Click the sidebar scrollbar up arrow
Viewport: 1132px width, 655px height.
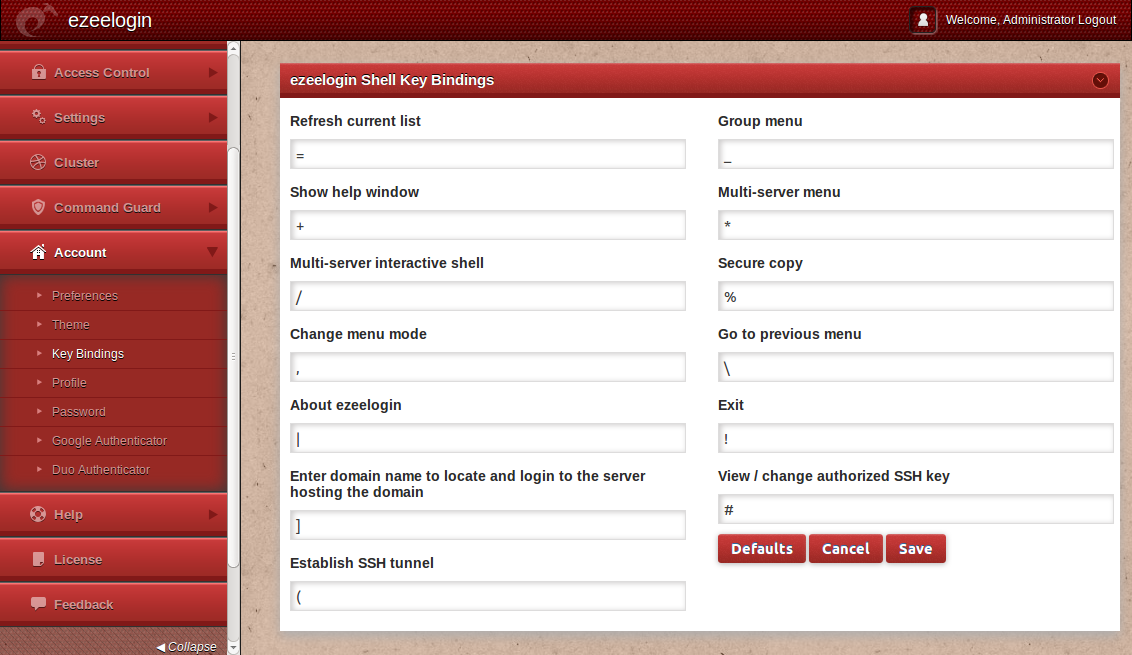(233, 48)
